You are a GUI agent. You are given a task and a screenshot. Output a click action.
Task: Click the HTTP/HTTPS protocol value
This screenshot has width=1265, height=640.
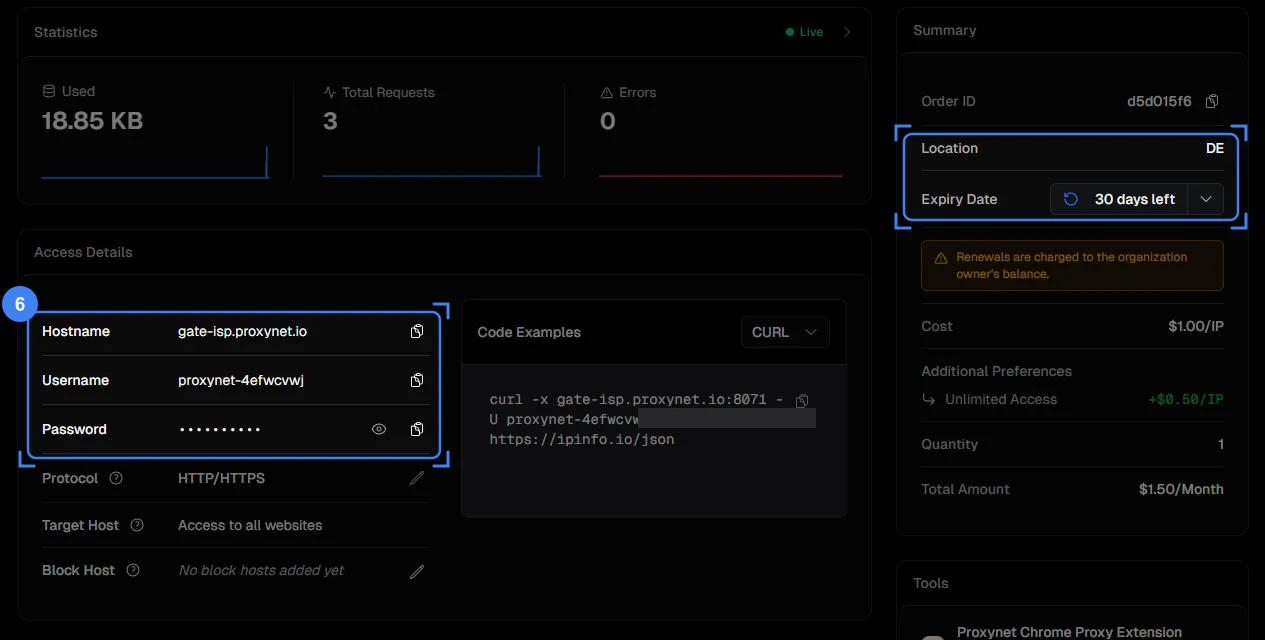click(221, 478)
